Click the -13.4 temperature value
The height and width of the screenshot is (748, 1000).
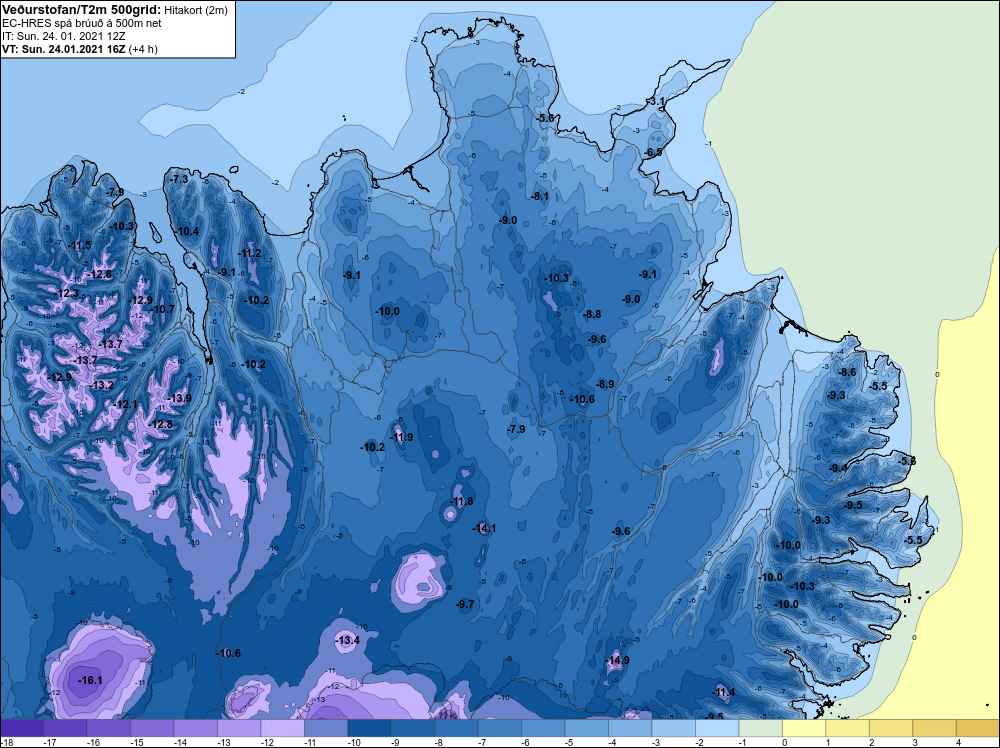click(348, 640)
